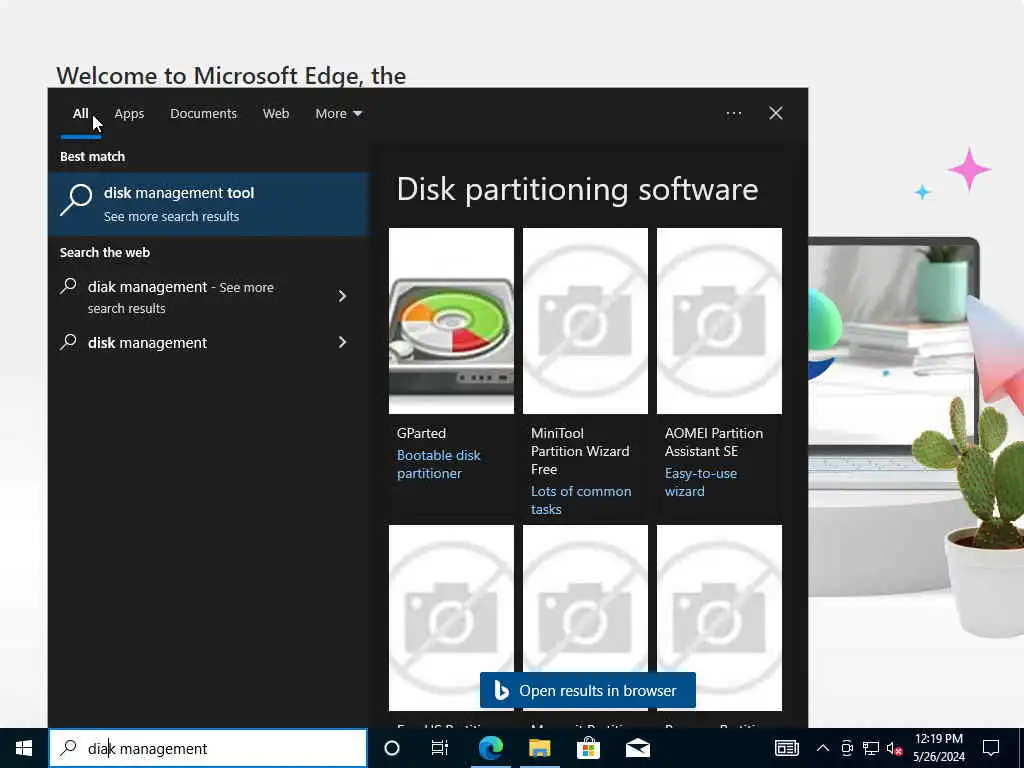Screen dimensions: 1024x768
Task: Open the three-dot options menu in search panel
Action: click(x=733, y=114)
